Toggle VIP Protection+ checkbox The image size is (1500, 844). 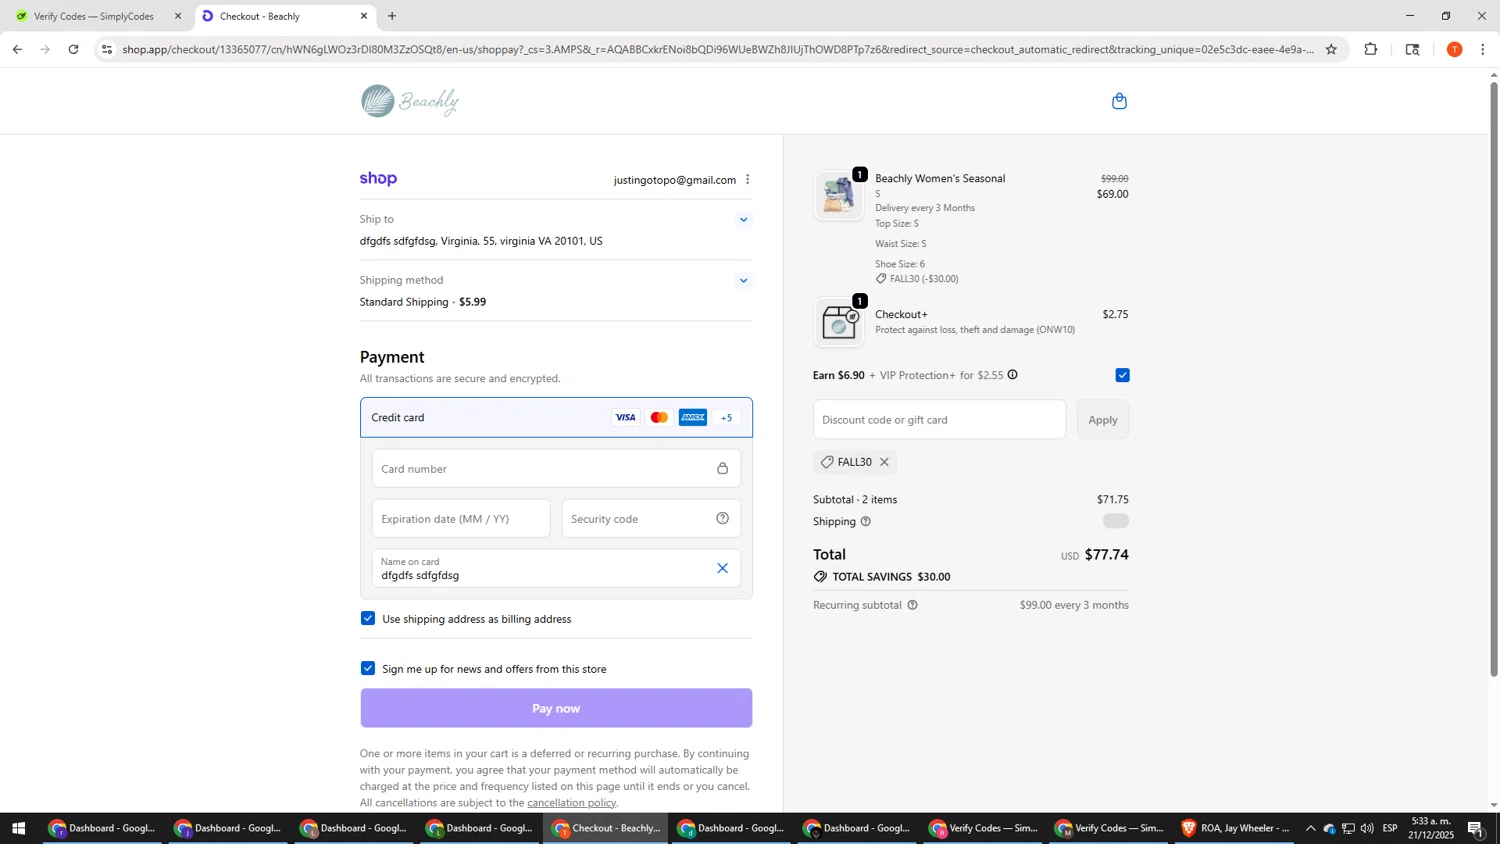pyautogui.click(x=1122, y=375)
